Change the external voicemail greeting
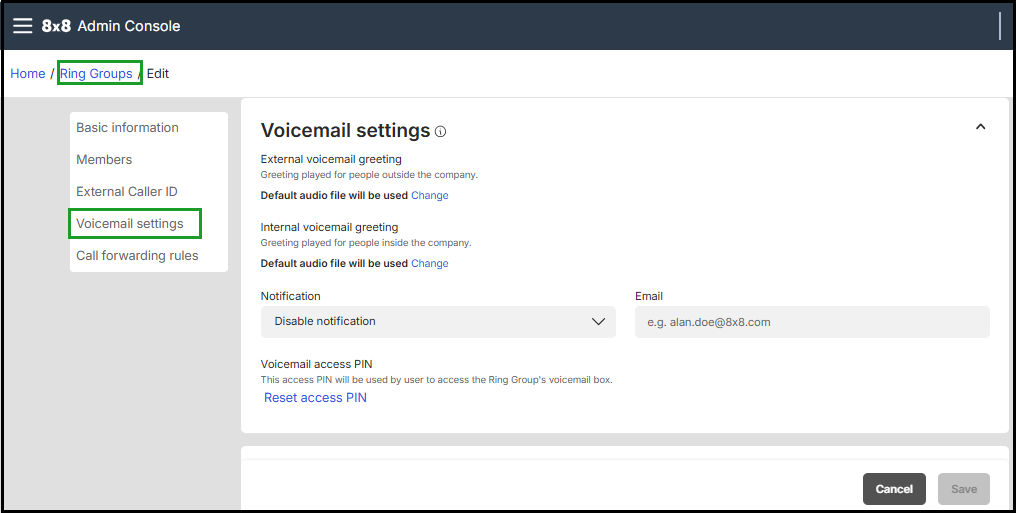 [430, 196]
